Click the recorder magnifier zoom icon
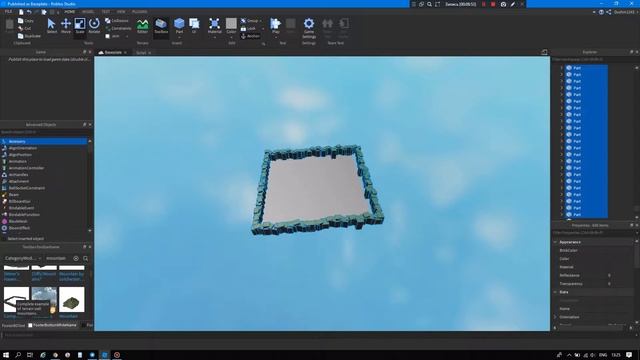Viewport: 640px width, 360px height. click(429, 4)
